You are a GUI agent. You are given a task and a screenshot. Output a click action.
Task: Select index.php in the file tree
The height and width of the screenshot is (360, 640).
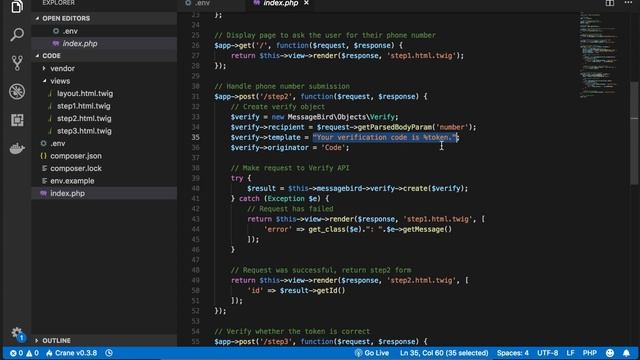tap(104, 193)
